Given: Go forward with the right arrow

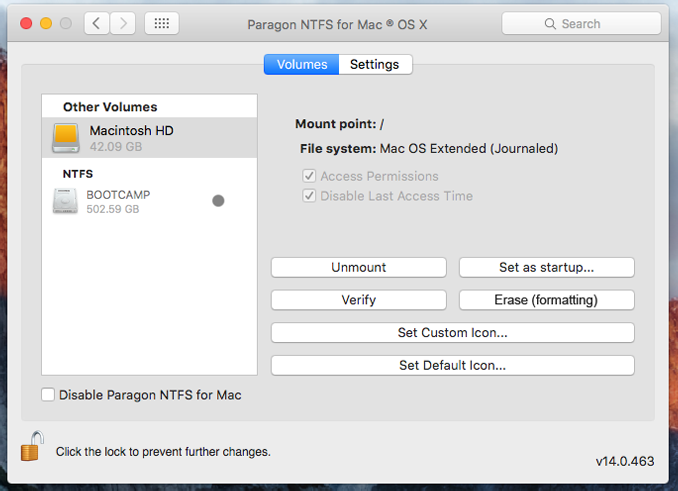Looking at the screenshot, I should [x=123, y=23].
